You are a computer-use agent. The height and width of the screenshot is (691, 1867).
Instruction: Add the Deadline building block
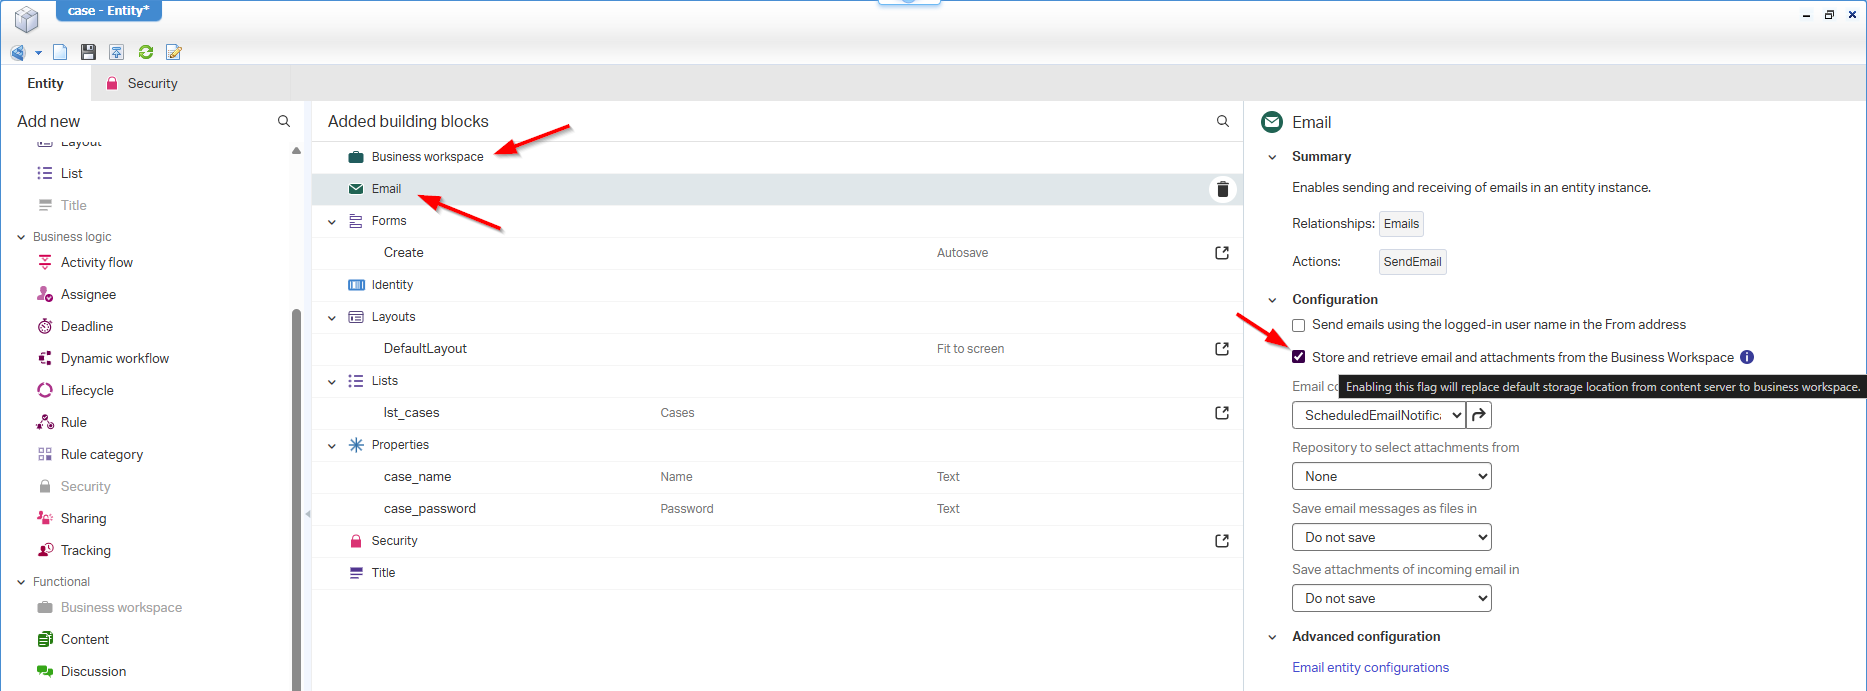coord(87,326)
